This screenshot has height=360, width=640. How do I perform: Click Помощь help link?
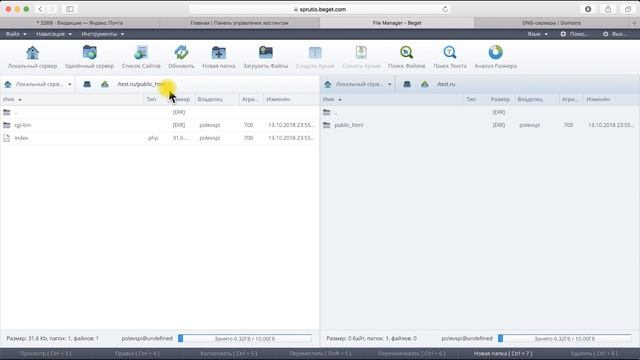tap(574, 34)
